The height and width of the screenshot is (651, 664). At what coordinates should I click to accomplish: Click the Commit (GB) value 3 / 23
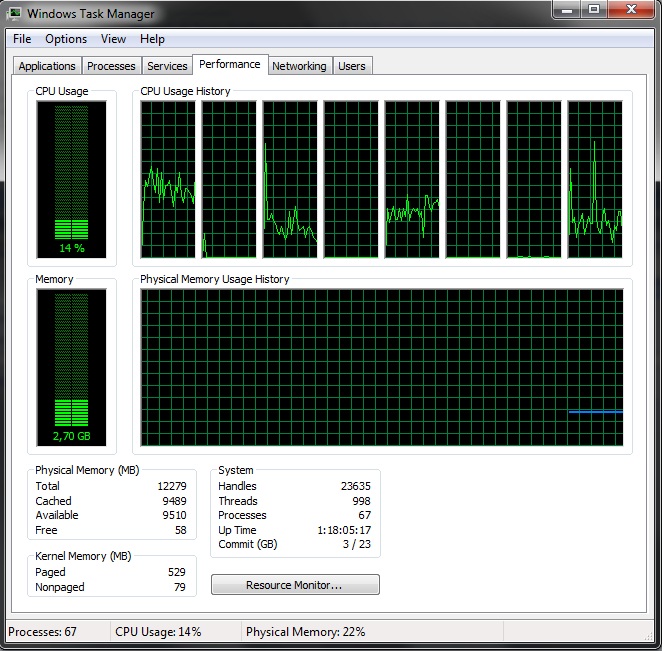pyautogui.click(x=357, y=544)
